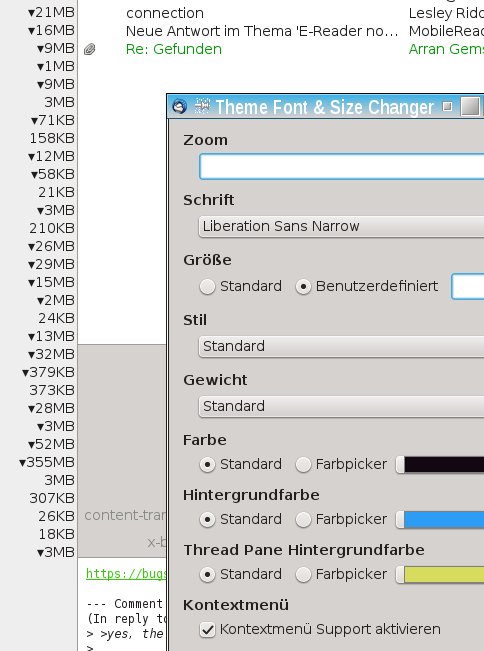This screenshot has height=651, width=484.
Task: Click into the Zoom input field
Action: [x=342, y=166]
